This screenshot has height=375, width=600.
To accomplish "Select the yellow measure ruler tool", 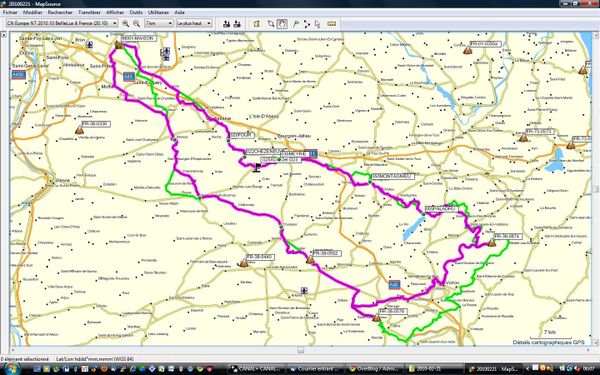I will pos(332,24).
